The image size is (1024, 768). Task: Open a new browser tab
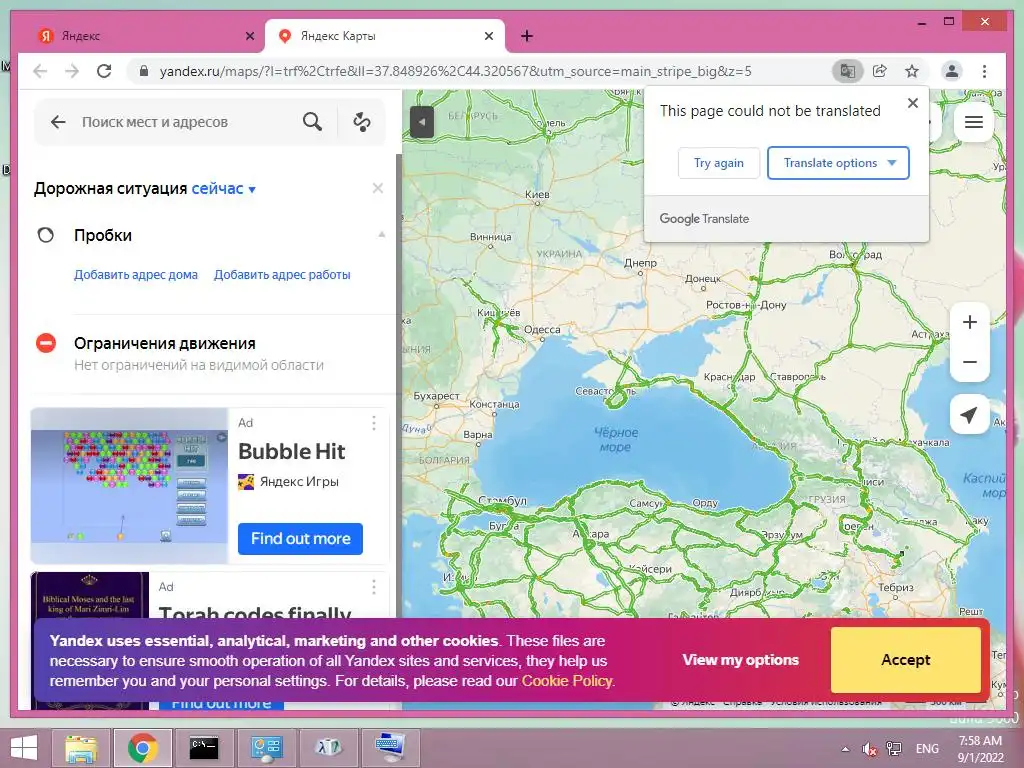pyautogui.click(x=527, y=37)
